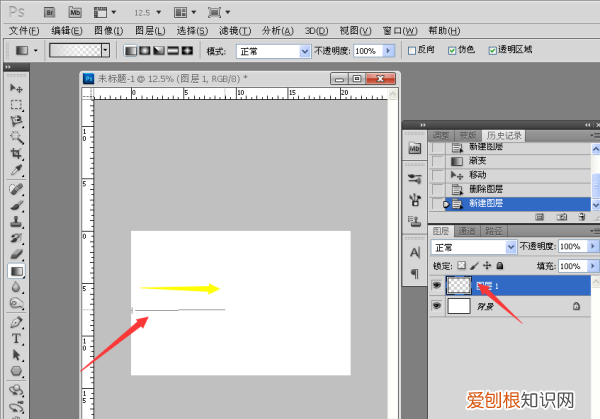Select the Eyedropper tool
The image size is (600, 419).
[x=16, y=170]
